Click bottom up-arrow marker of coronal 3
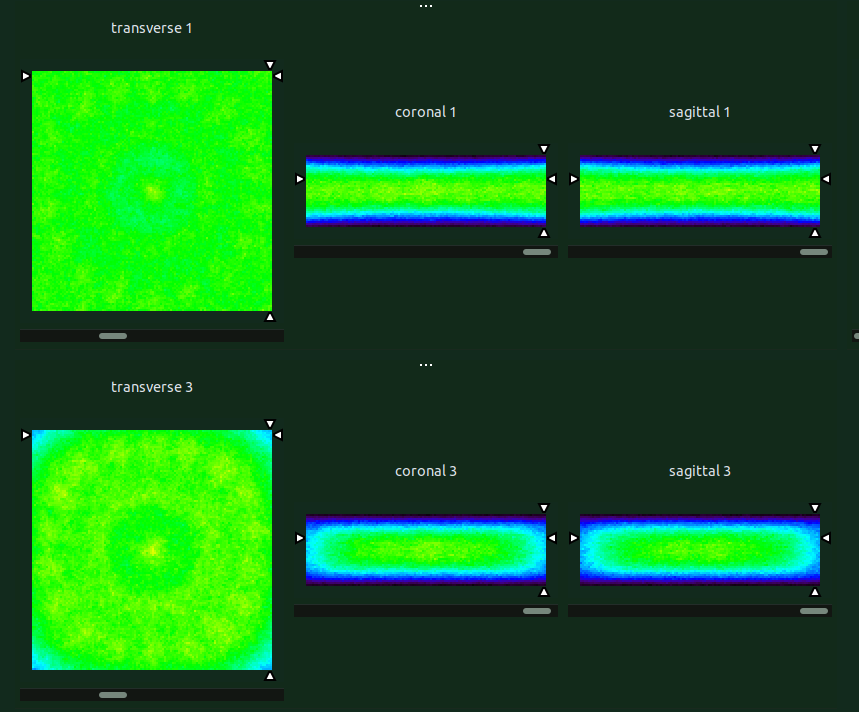The width and height of the screenshot is (859, 712). [x=543, y=592]
